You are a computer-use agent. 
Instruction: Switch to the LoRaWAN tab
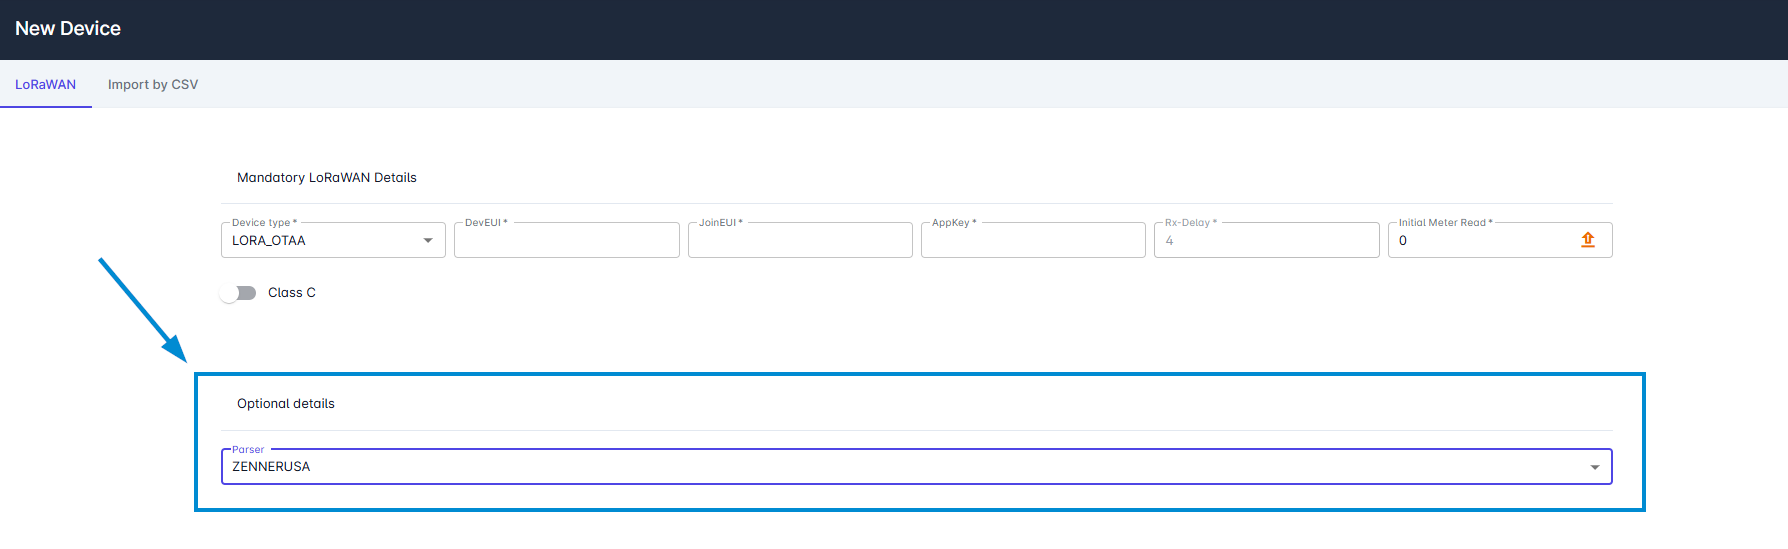point(45,85)
